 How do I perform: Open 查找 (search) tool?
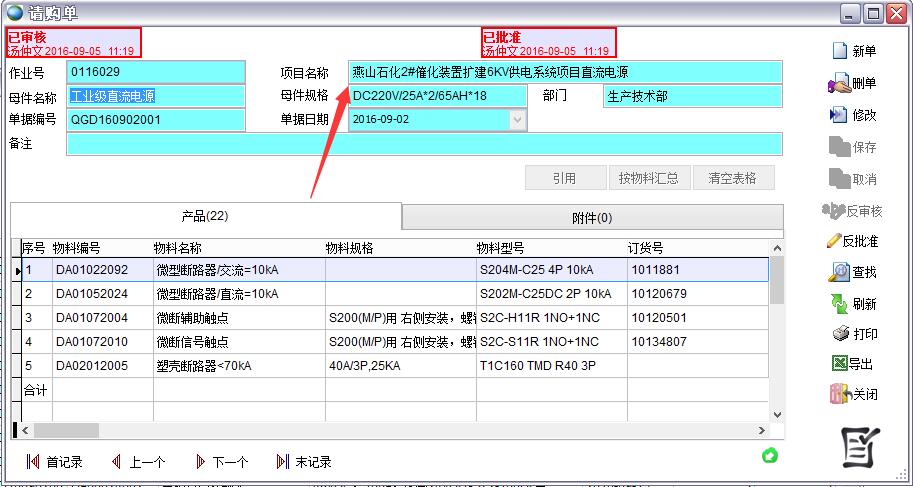tap(838, 272)
